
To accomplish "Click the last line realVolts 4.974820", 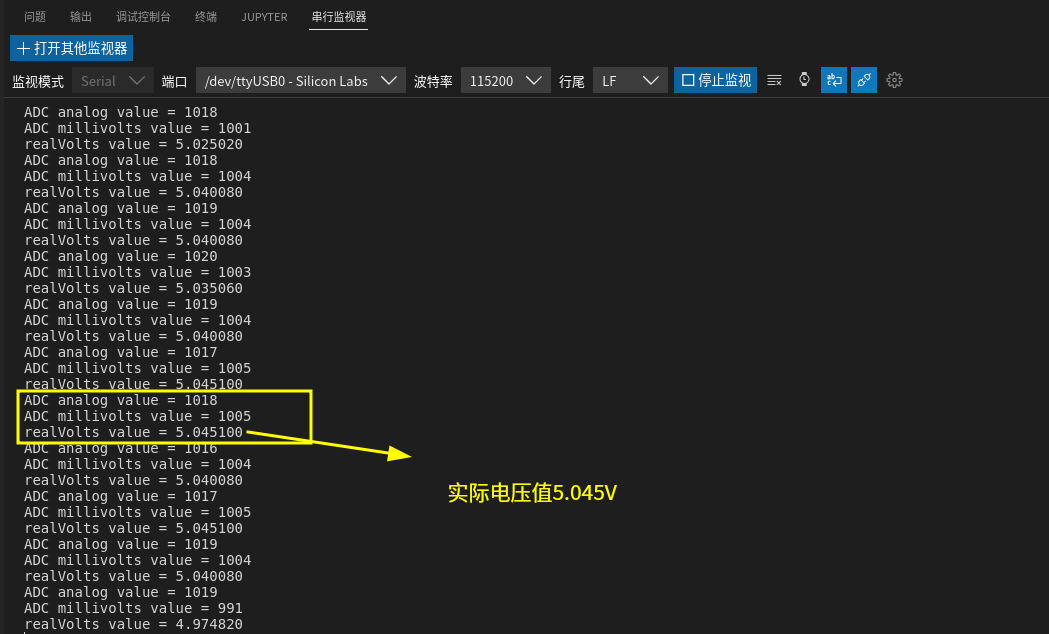I will 133,624.
